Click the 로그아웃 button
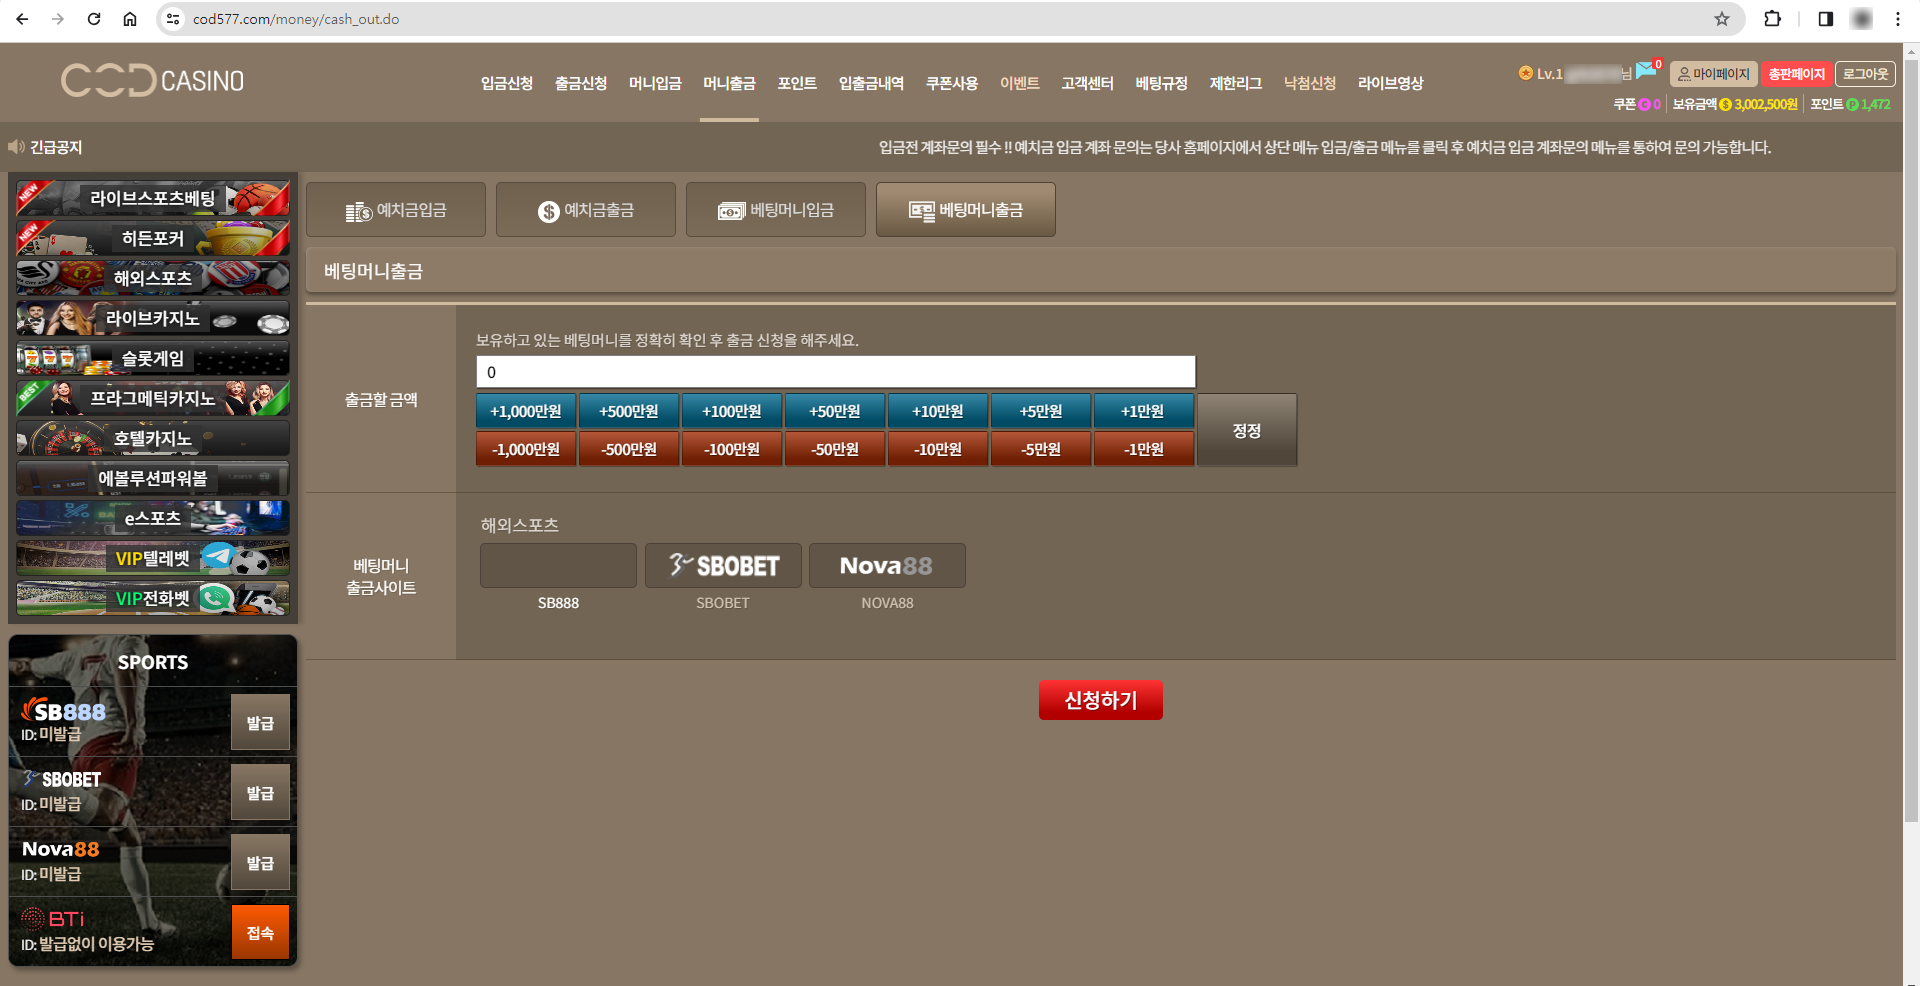The height and width of the screenshot is (986, 1920). [x=1866, y=74]
